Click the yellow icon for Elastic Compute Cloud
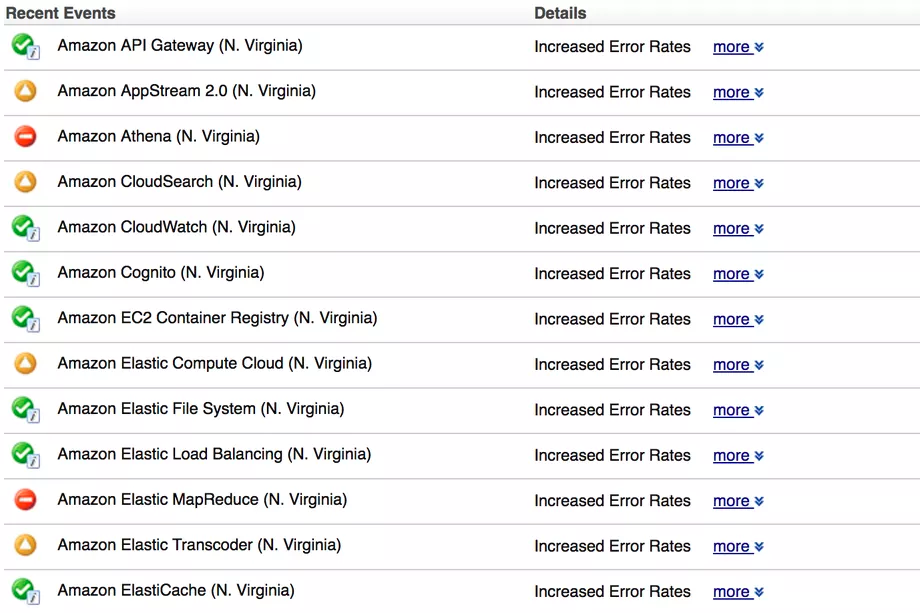This screenshot has width=920, height=613. pos(25,364)
